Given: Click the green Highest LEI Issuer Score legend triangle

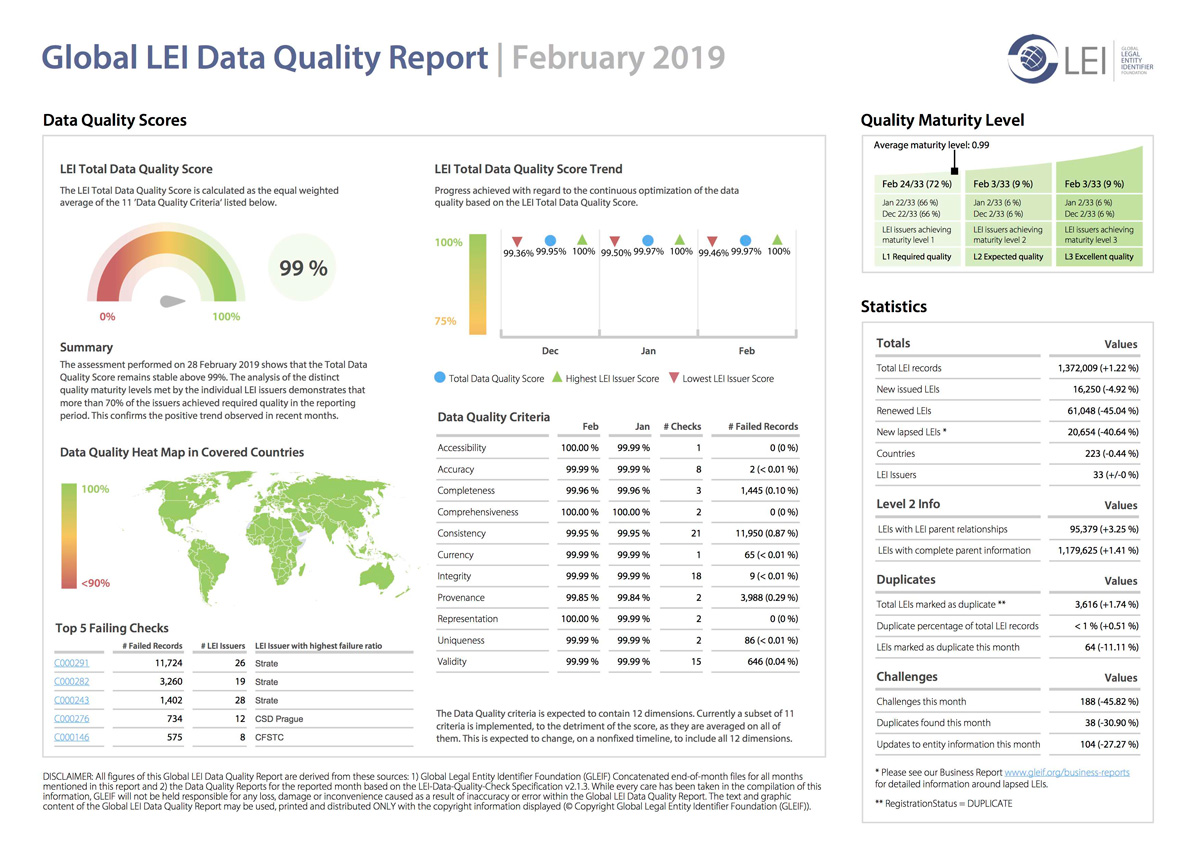Looking at the screenshot, I should pos(556,378).
